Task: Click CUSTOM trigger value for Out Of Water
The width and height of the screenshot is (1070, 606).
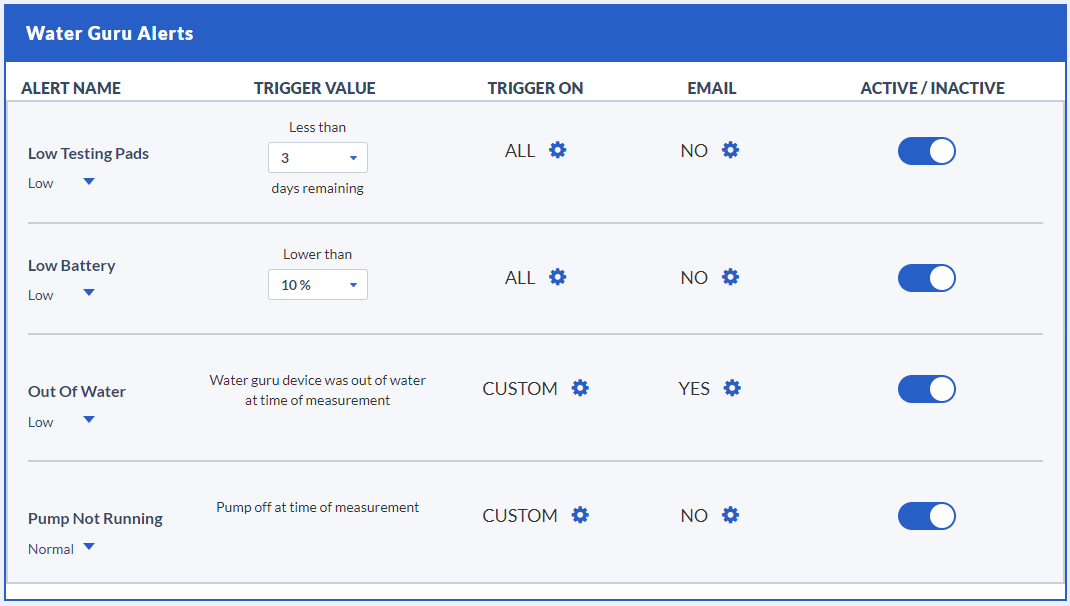Action: (x=520, y=389)
